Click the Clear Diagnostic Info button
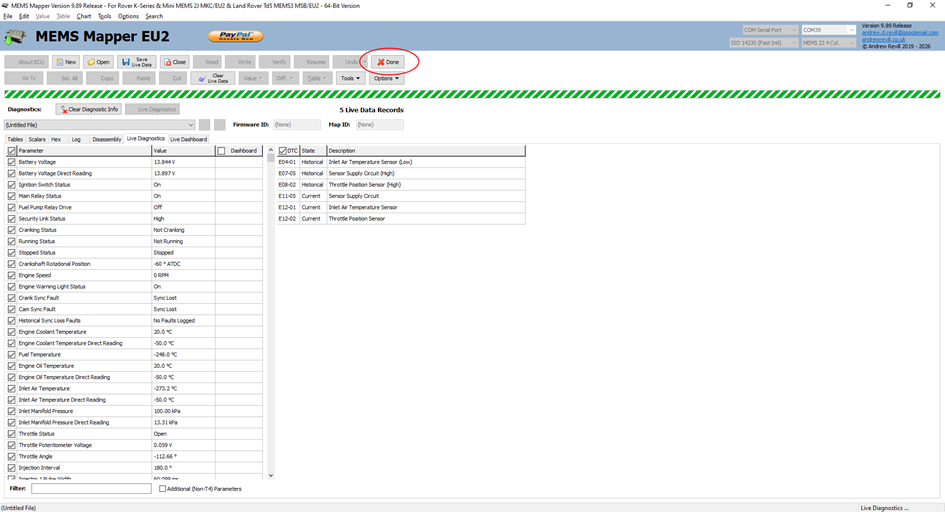The image size is (945, 512). 89,109
